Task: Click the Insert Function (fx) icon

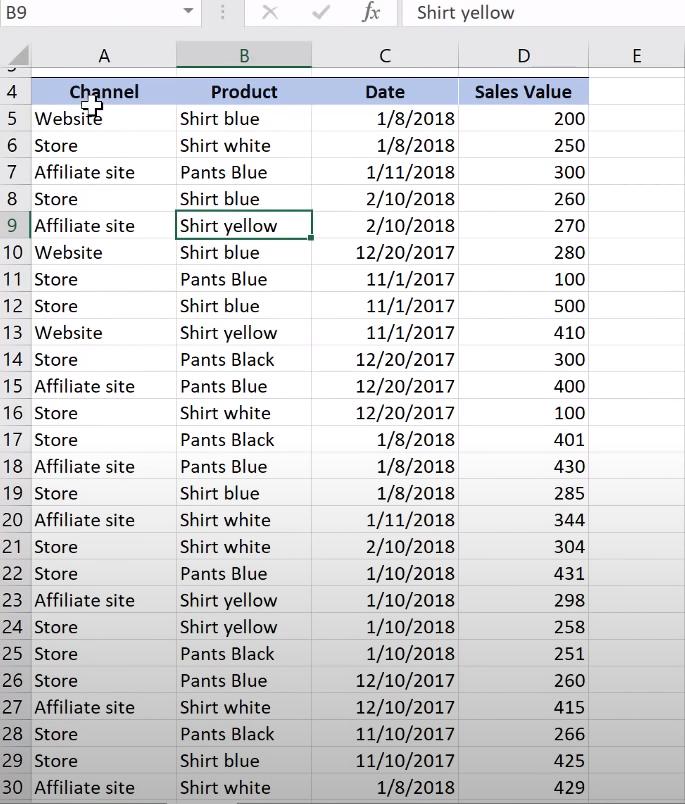Action: (x=371, y=13)
